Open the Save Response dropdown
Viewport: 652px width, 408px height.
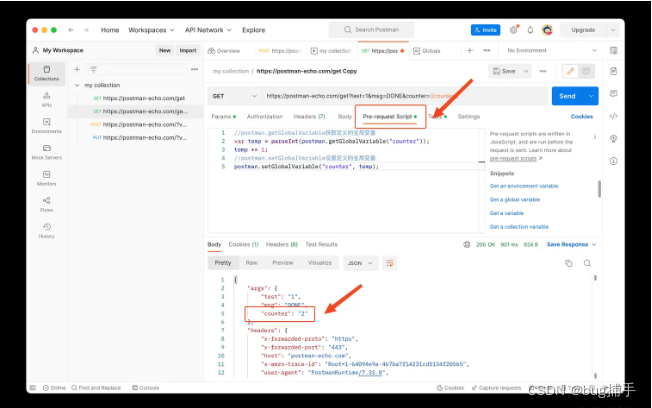pos(571,245)
